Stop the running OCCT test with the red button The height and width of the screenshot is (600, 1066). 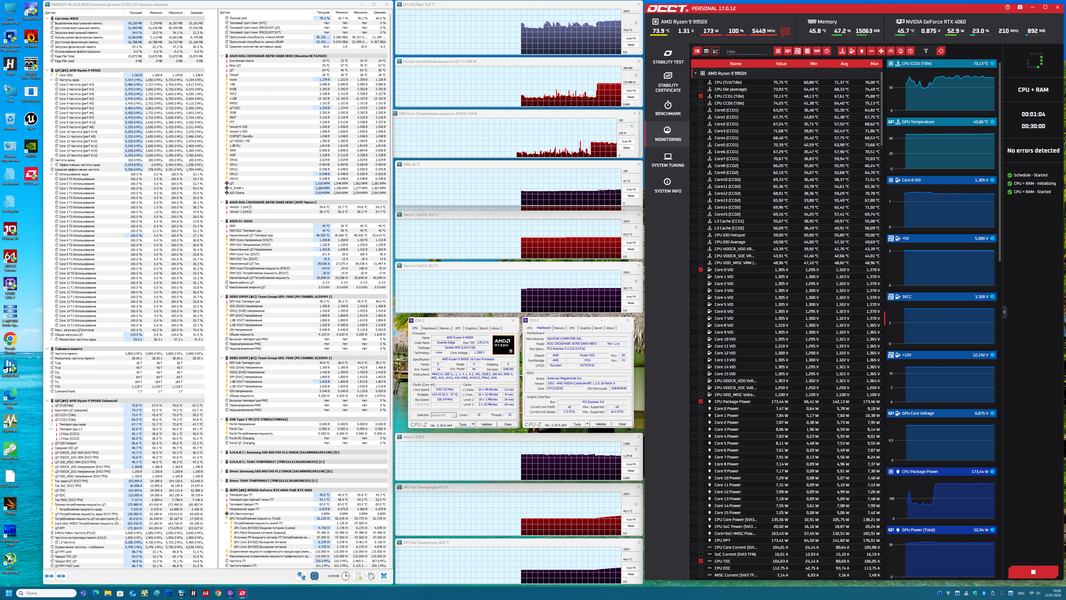(1033, 572)
